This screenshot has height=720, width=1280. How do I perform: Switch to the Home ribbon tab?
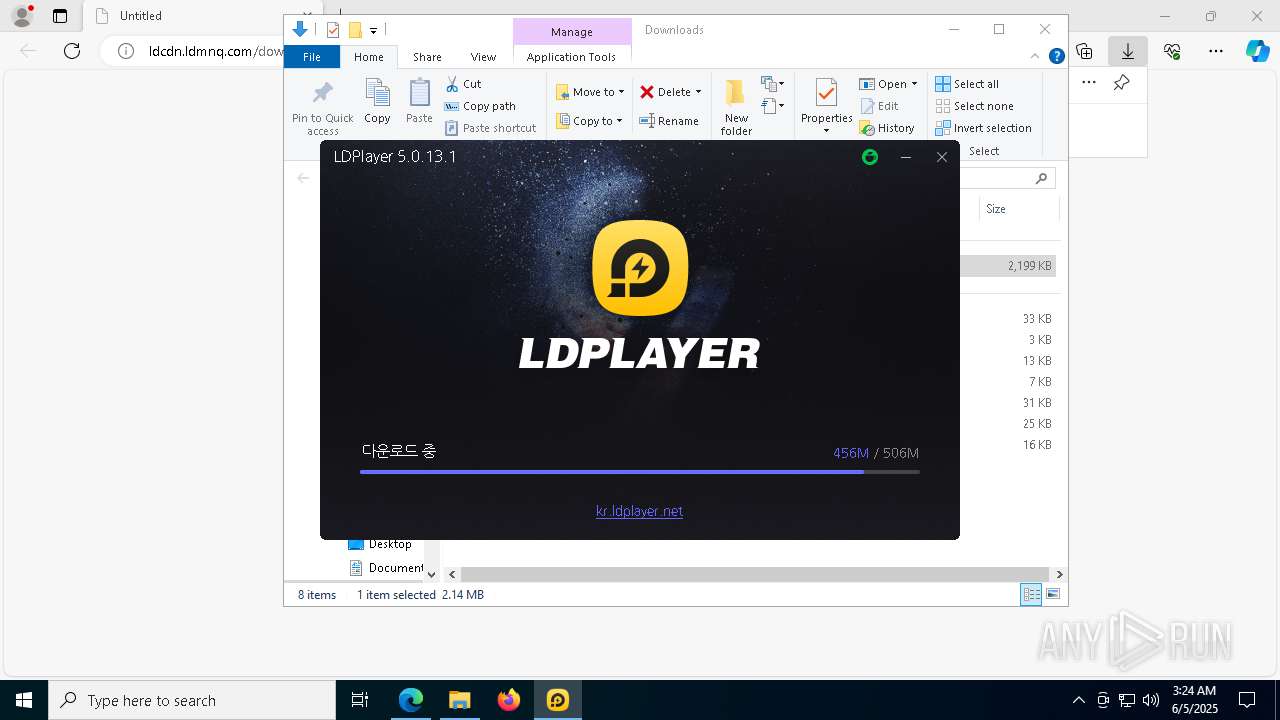(368, 57)
